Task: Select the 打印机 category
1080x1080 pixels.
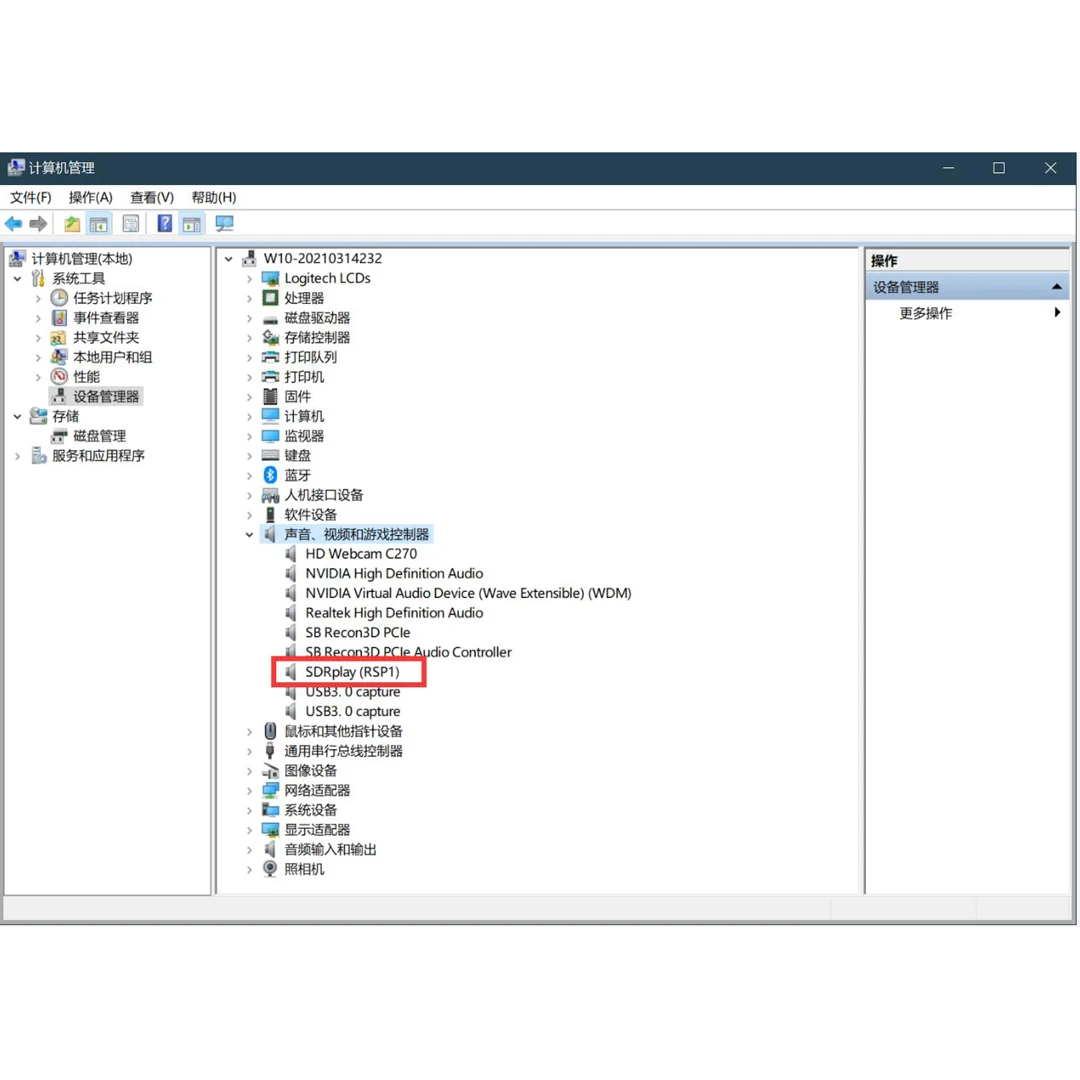Action: tap(304, 377)
